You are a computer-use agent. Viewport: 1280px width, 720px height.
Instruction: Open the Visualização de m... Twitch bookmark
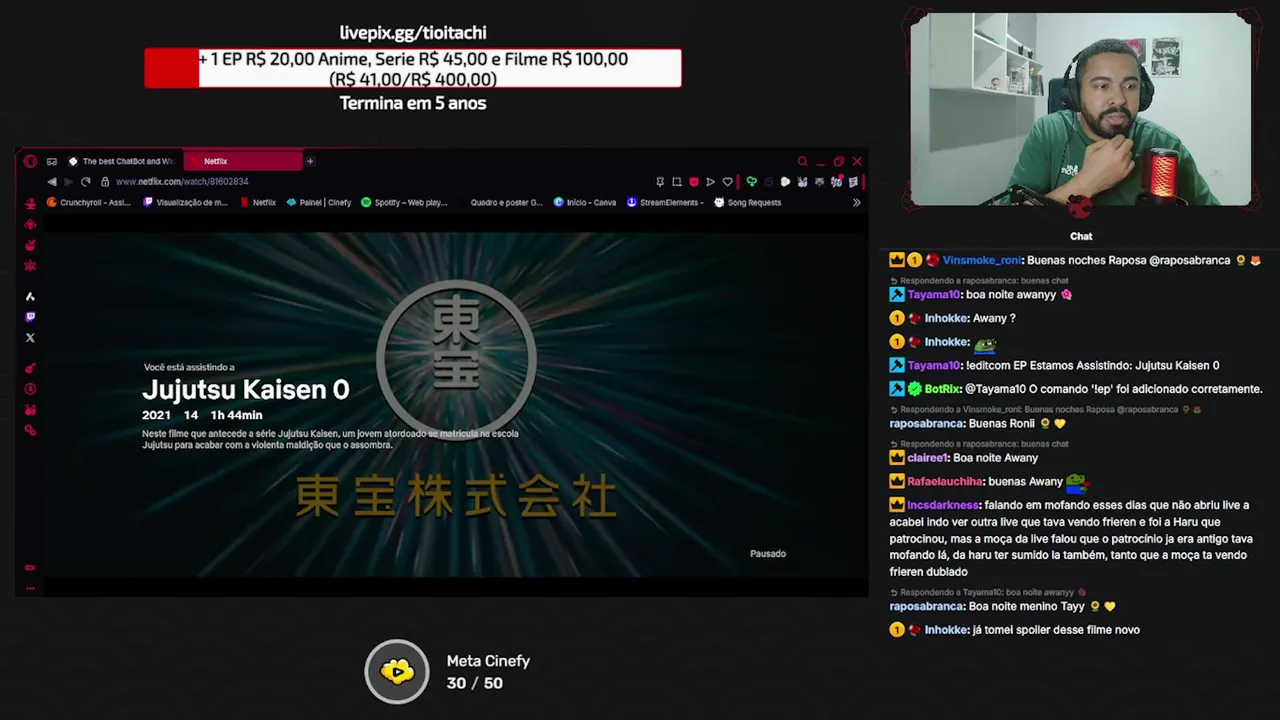pos(186,202)
